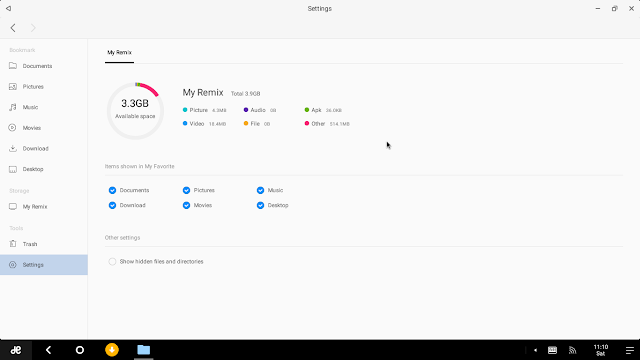Go forward using the right chevron arrow
Viewport: 640px width, 360px height.
[33, 28]
